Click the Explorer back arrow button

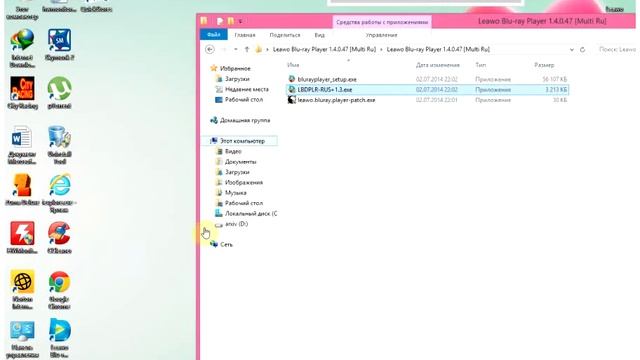(x=210, y=49)
